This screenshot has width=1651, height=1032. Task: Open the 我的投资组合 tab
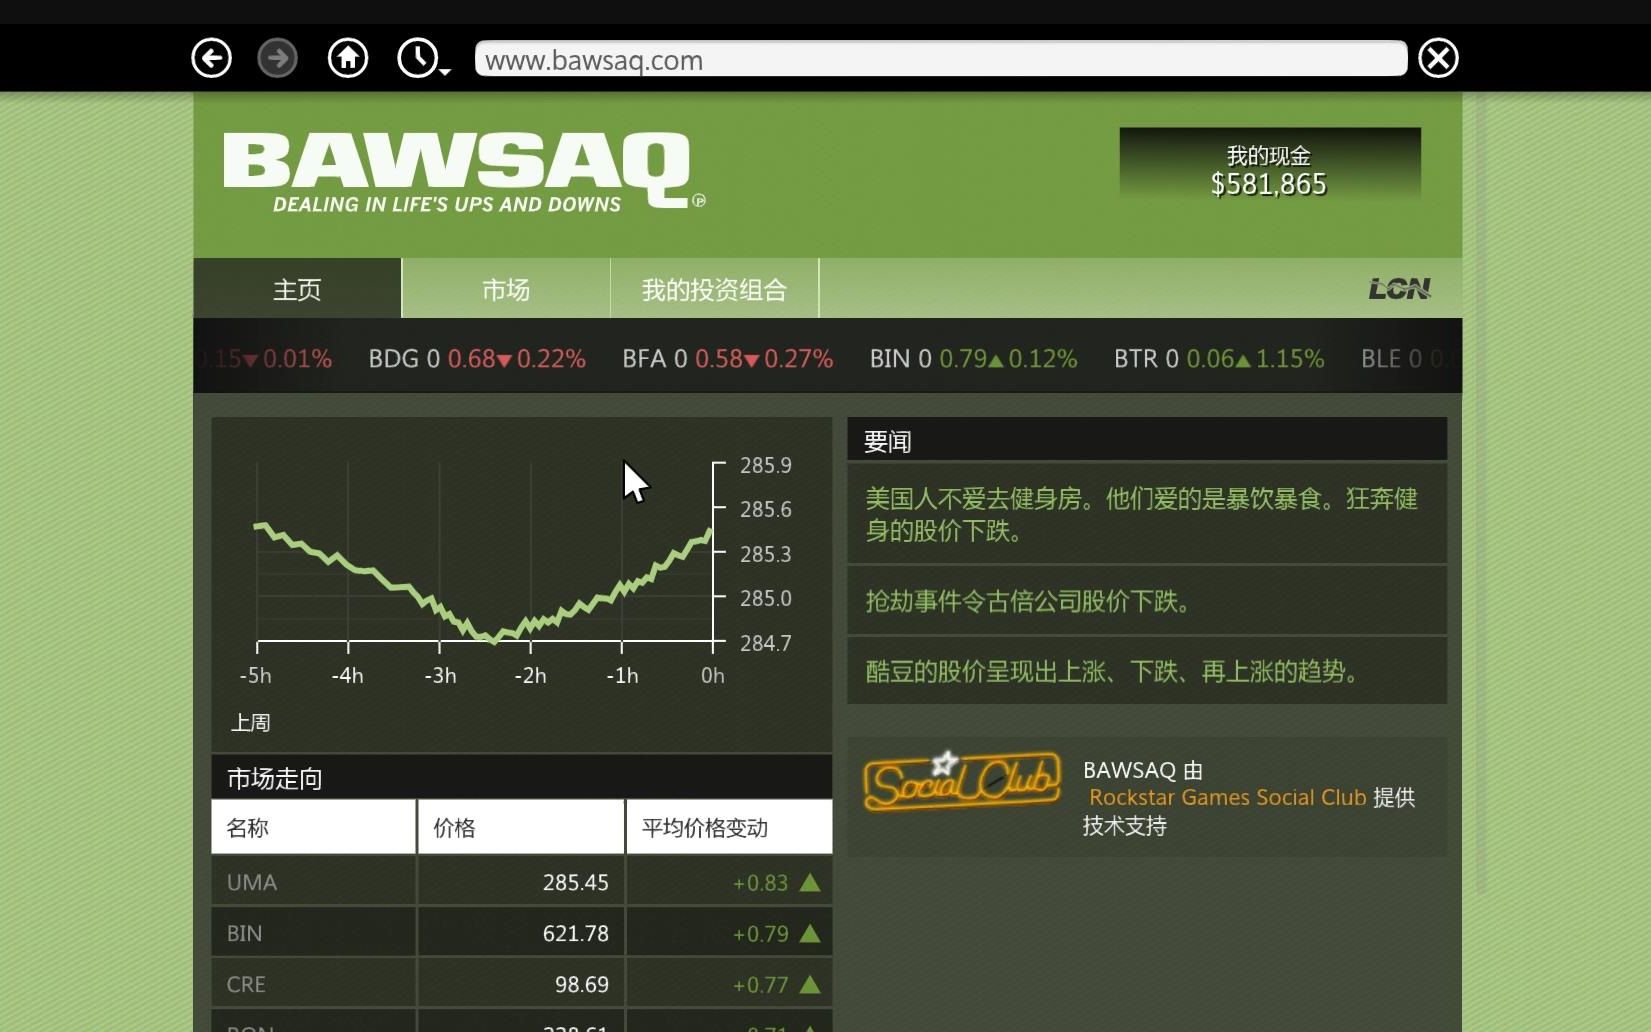(x=714, y=289)
